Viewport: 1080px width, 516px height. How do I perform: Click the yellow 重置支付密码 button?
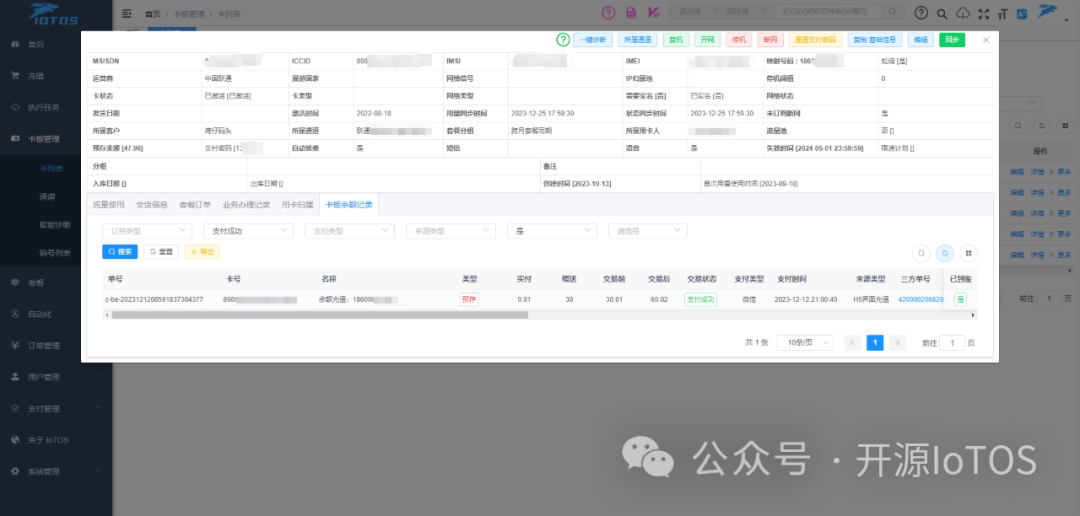816,40
